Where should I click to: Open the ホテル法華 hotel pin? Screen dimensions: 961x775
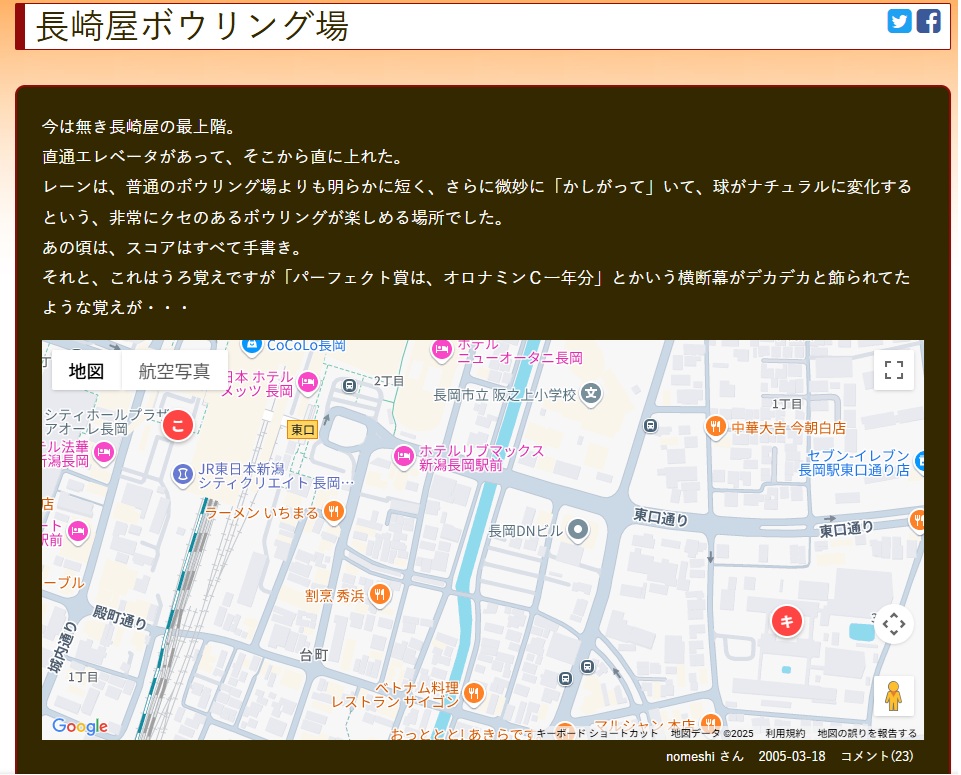point(104,453)
